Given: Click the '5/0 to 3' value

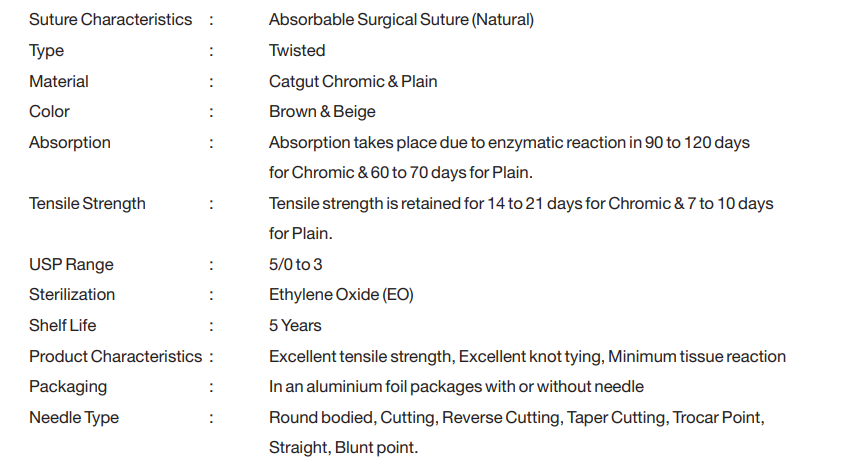Looking at the screenshot, I should [296, 265].
